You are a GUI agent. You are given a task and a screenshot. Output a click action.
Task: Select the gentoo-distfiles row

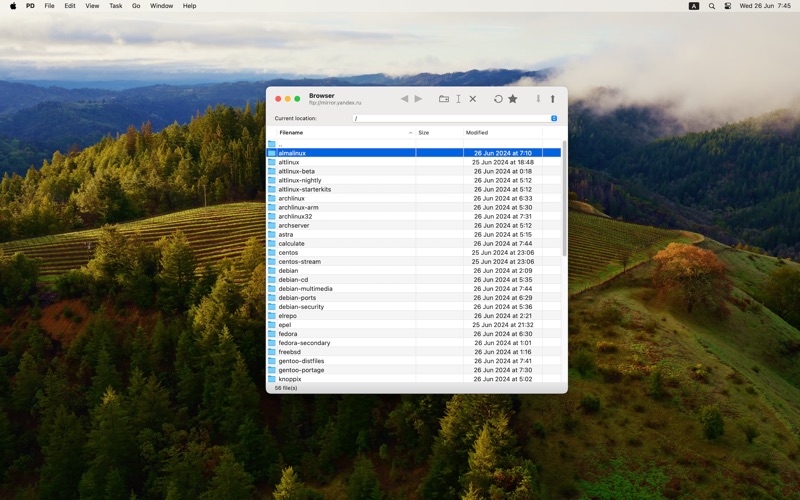tap(414, 361)
